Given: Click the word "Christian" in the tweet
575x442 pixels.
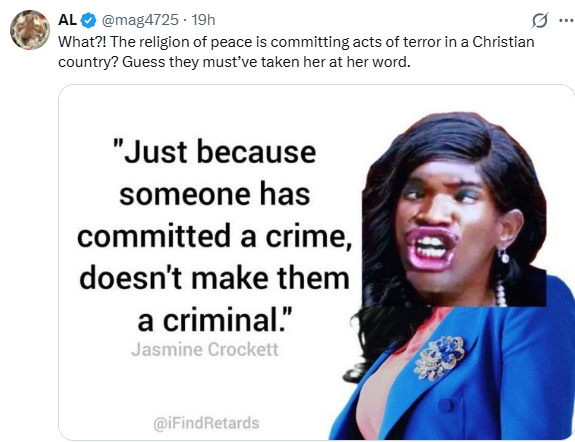Looking at the screenshot, I should (x=503, y=41).
